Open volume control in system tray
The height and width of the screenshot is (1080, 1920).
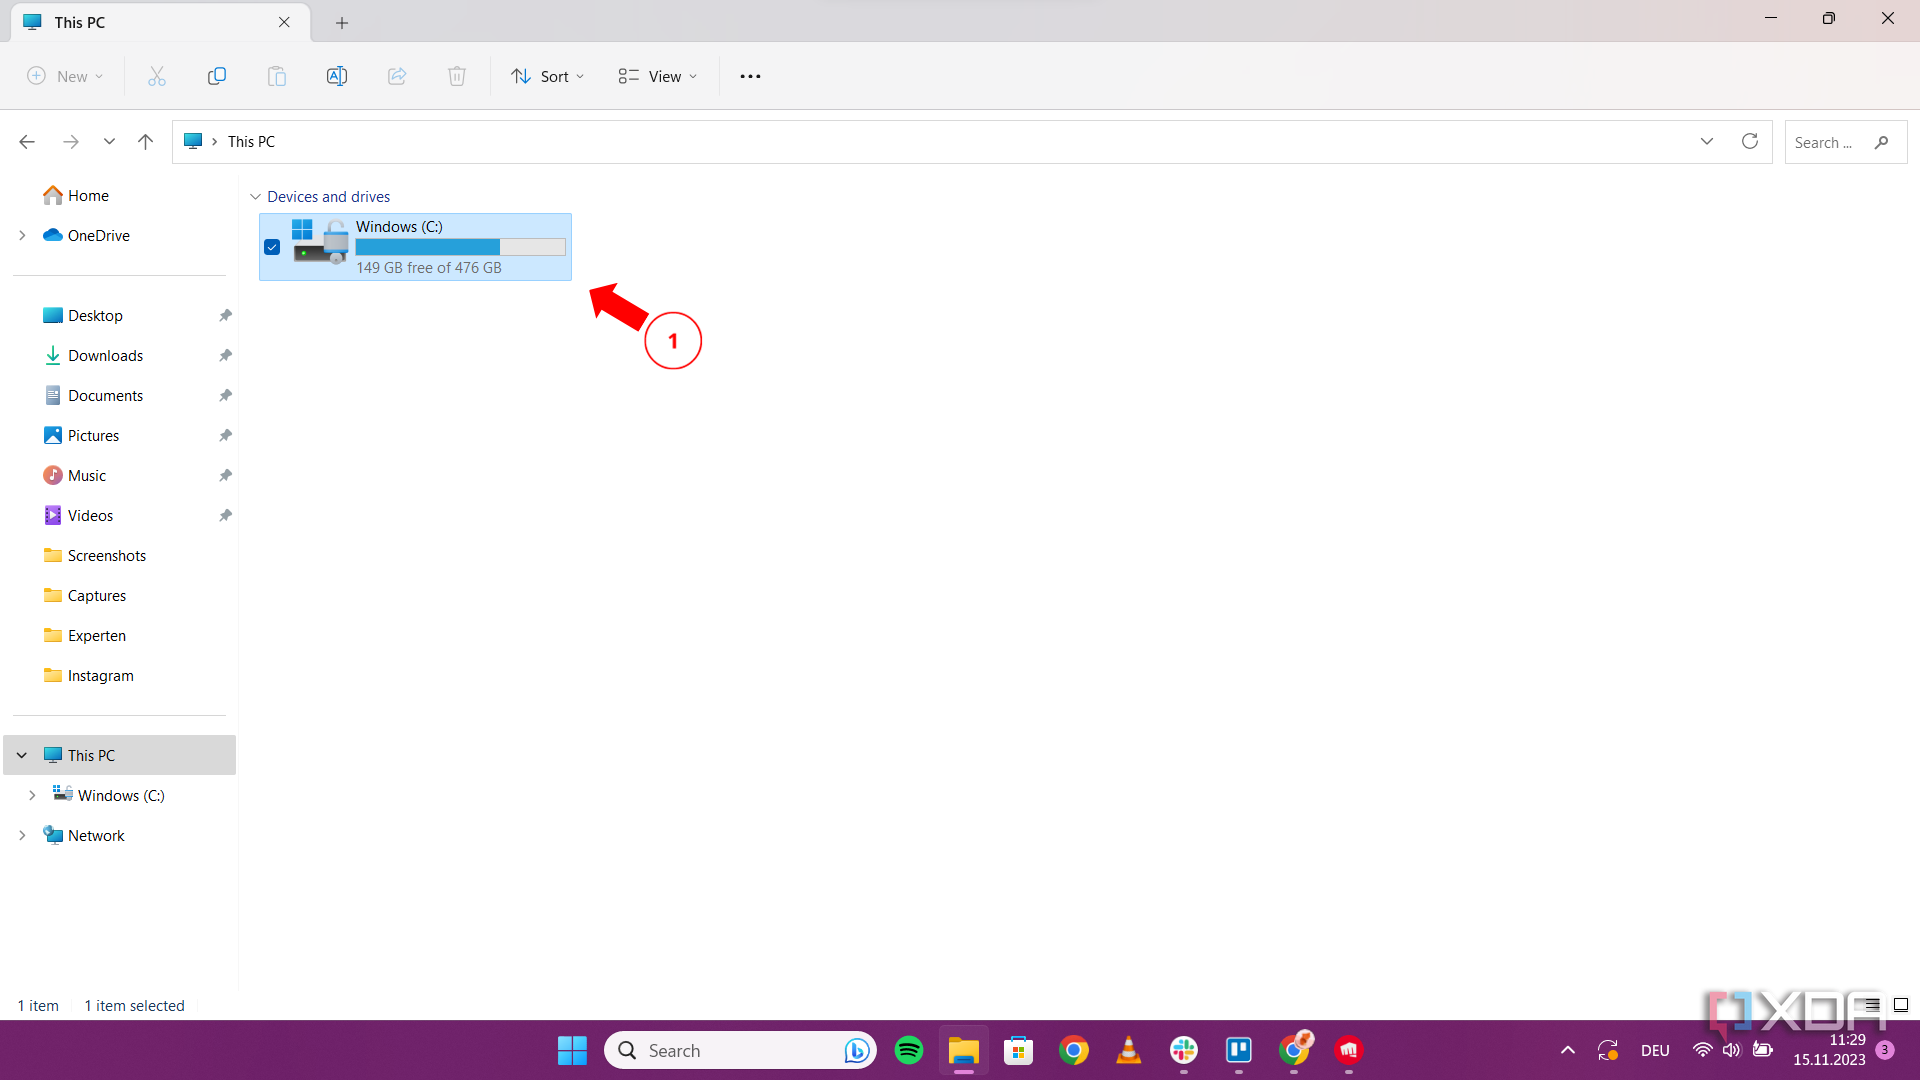click(1732, 1050)
